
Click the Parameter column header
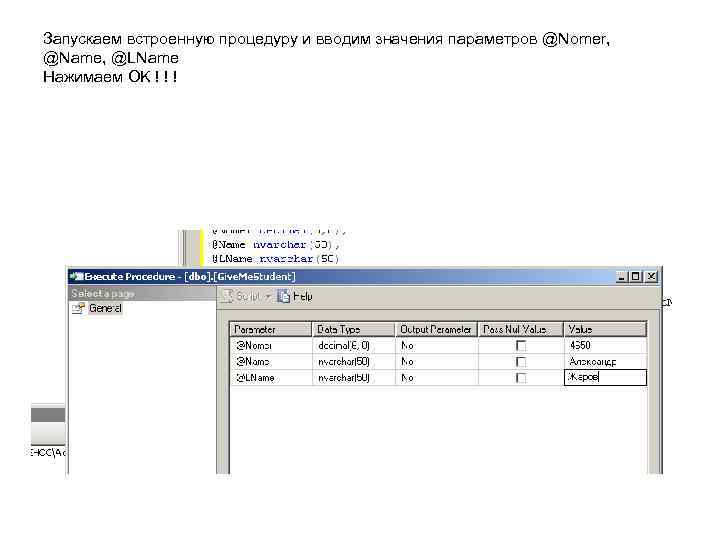pyautogui.click(x=270, y=329)
